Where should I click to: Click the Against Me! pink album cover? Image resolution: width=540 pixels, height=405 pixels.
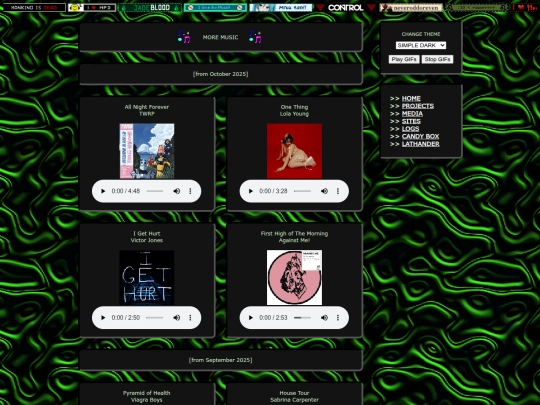coord(294,278)
